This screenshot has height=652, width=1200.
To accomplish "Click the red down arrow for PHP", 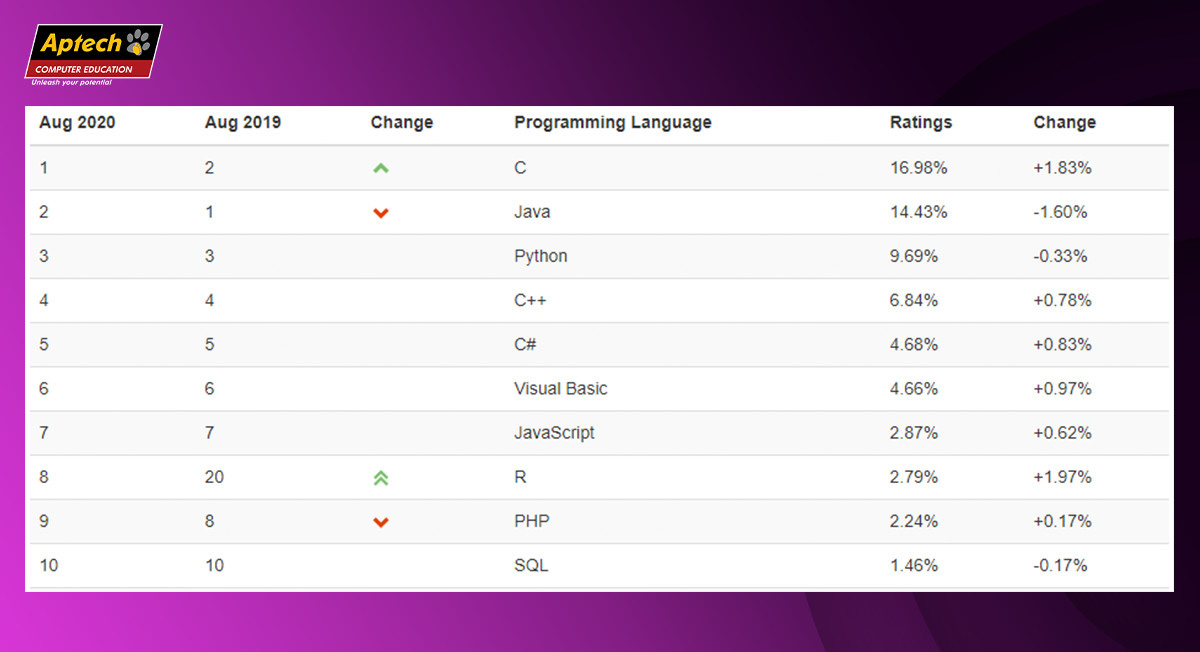I will [x=380, y=522].
